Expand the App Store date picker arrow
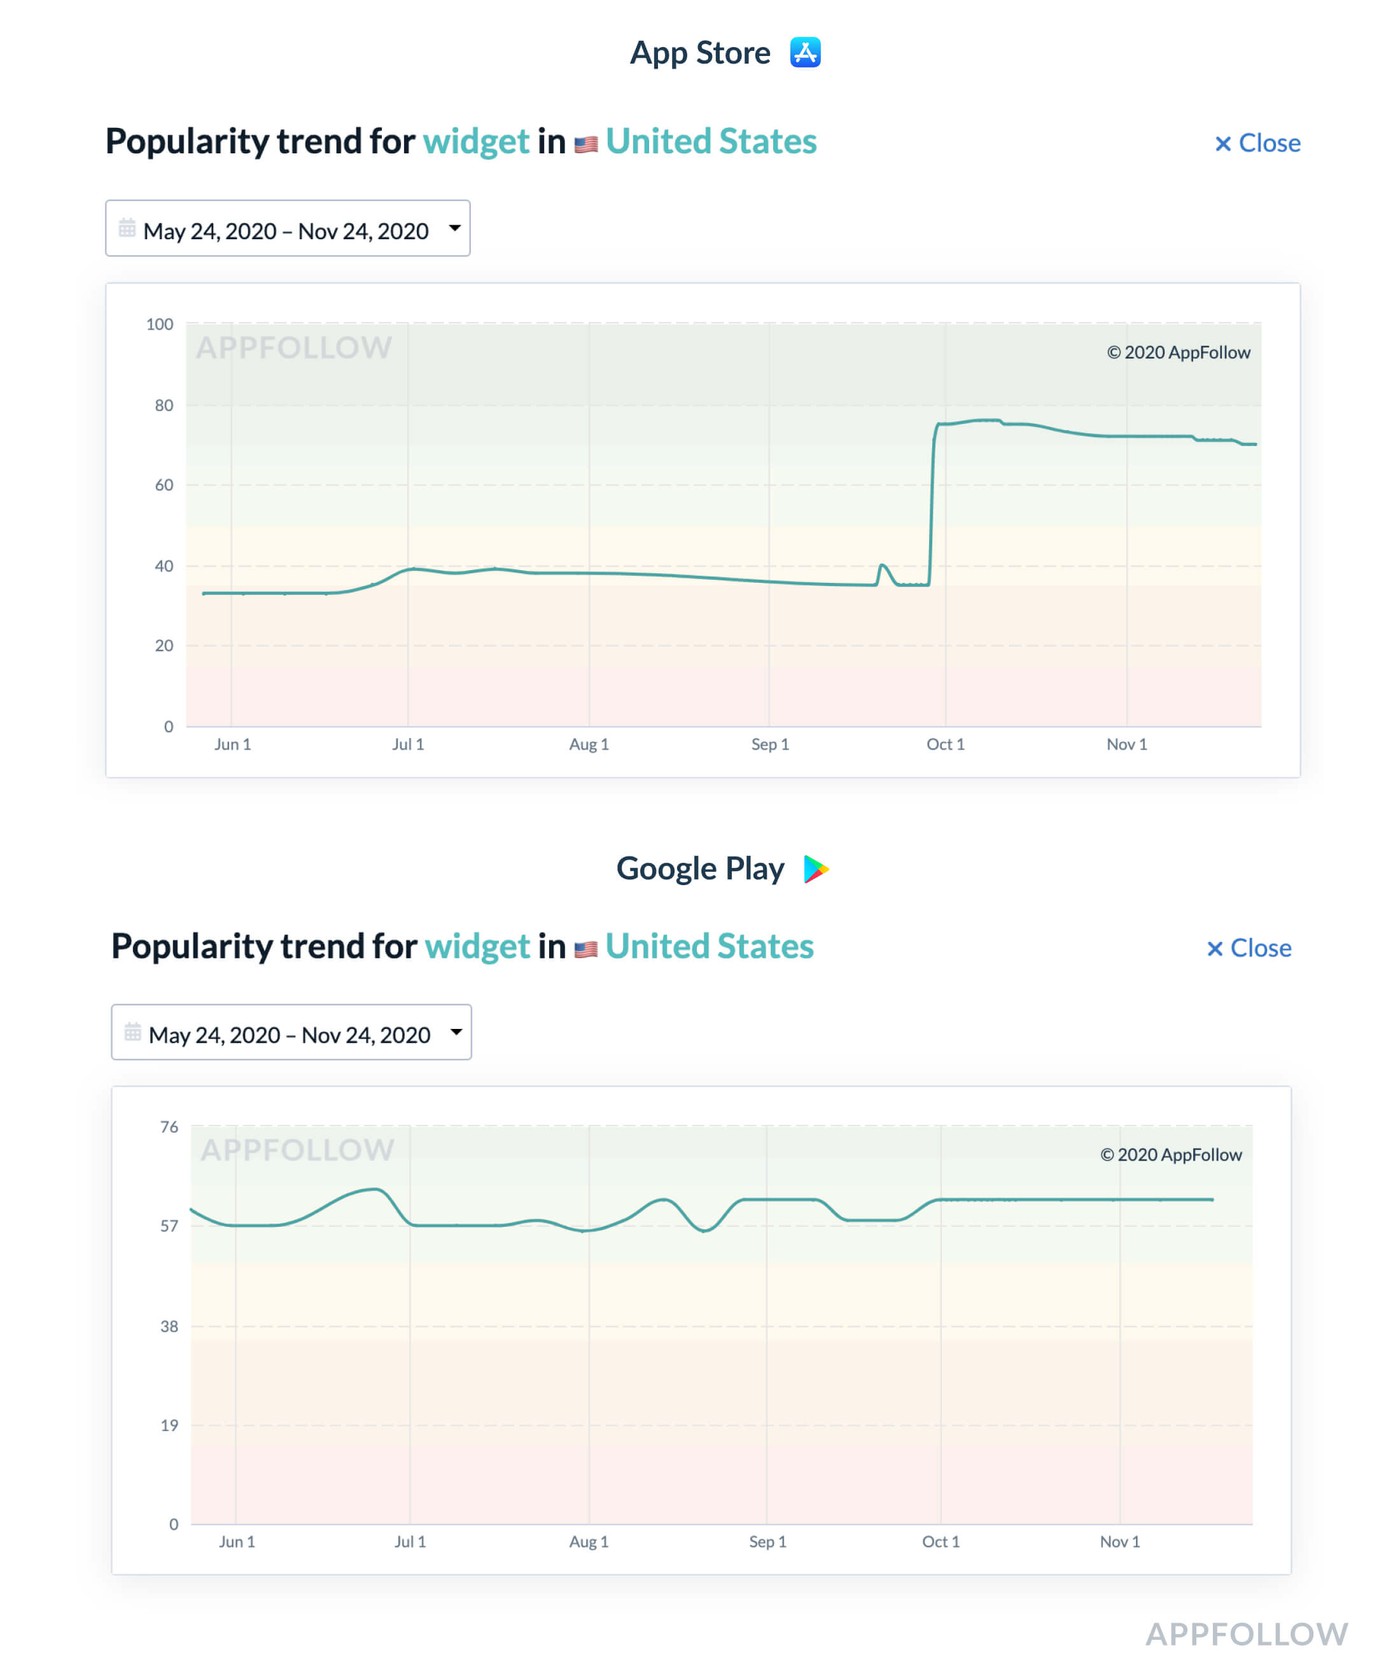1400x1671 pixels. pos(455,228)
